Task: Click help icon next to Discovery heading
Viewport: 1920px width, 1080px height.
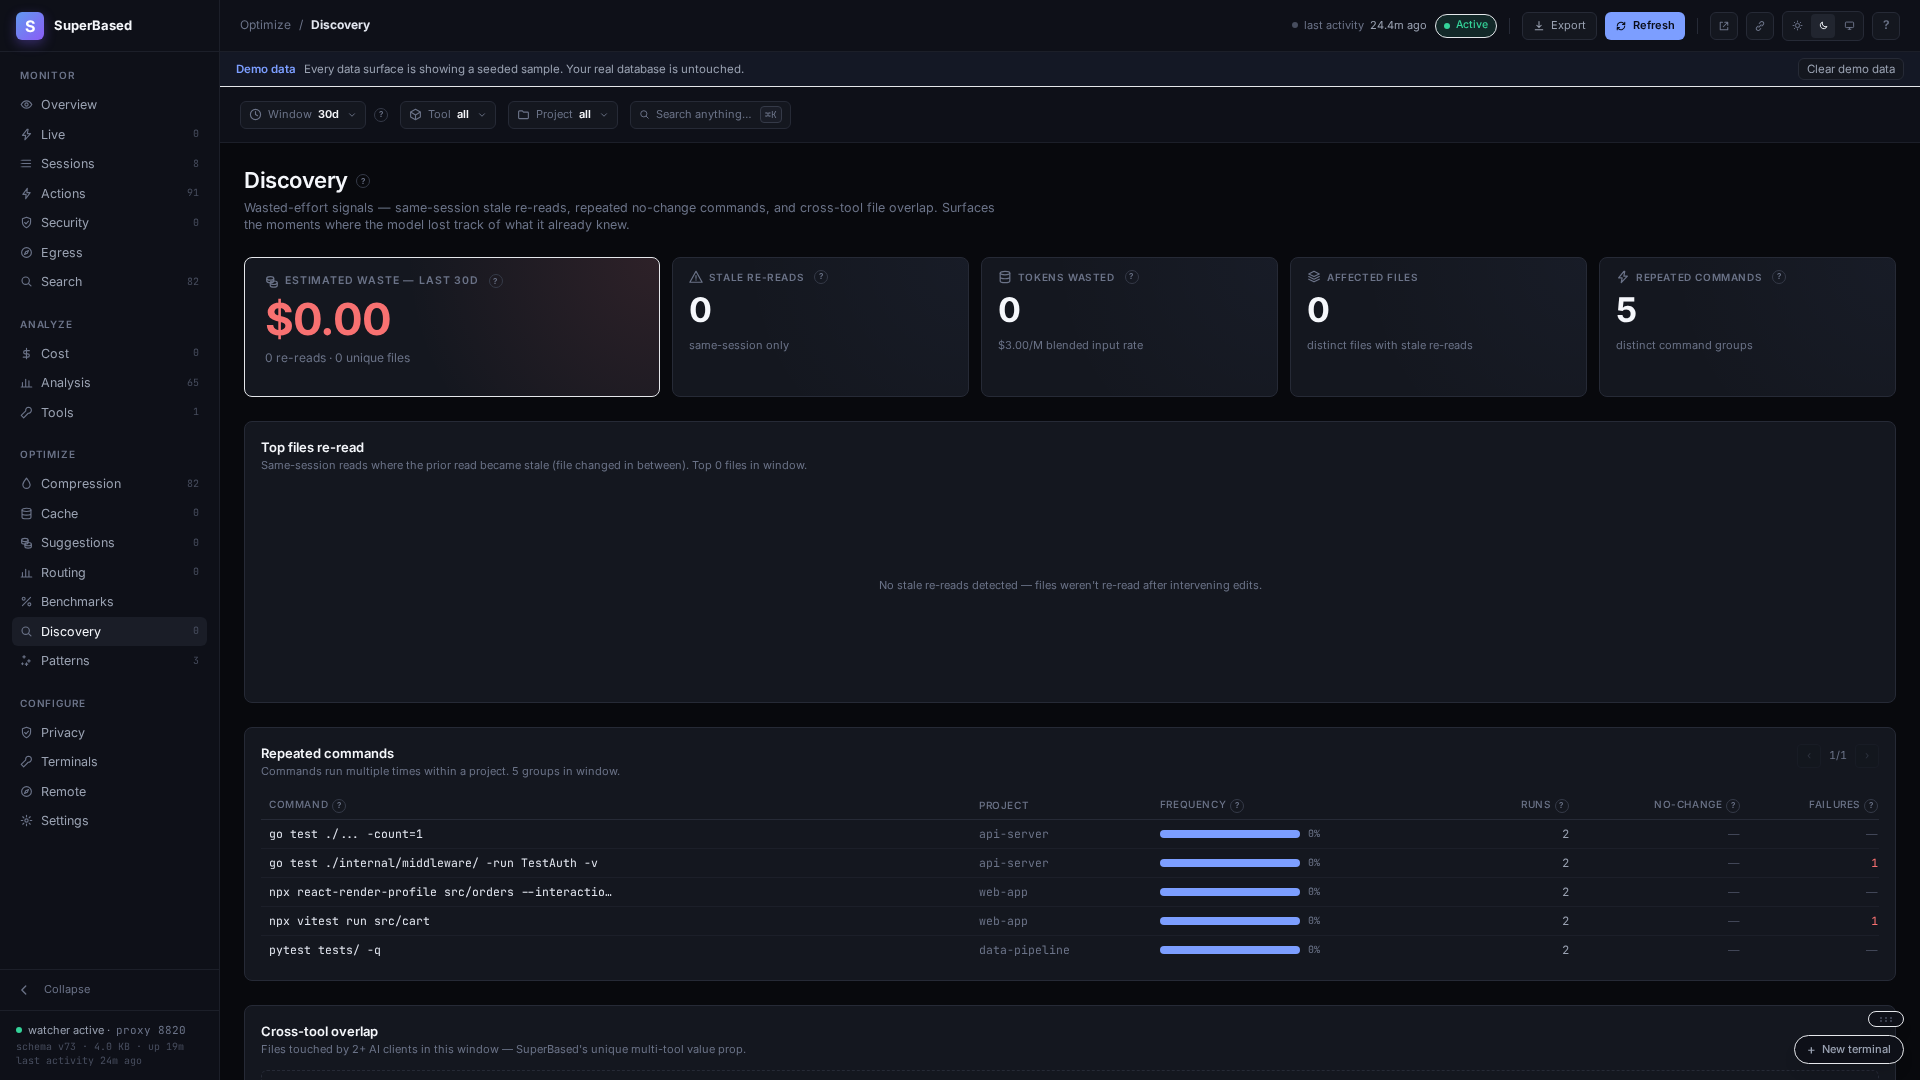Action: click(x=363, y=181)
